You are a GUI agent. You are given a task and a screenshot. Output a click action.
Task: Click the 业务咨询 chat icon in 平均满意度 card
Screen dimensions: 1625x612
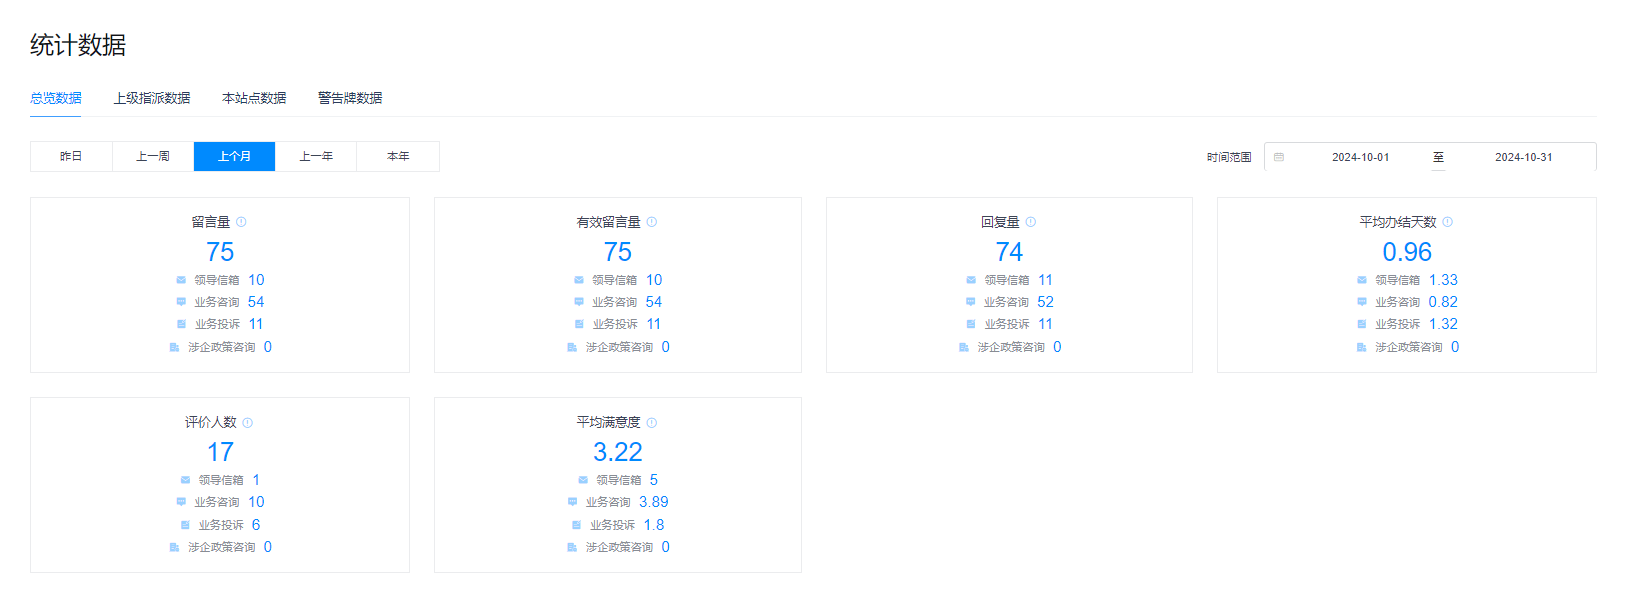573,502
